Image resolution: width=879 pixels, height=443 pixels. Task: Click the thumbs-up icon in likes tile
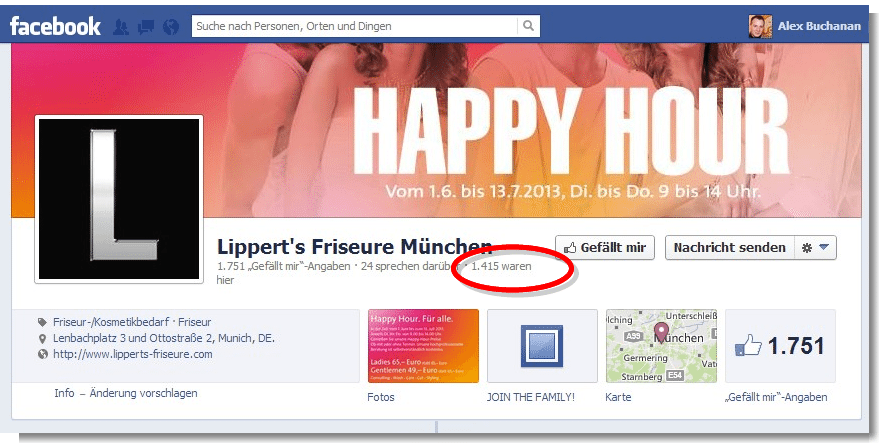click(x=748, y=346)
